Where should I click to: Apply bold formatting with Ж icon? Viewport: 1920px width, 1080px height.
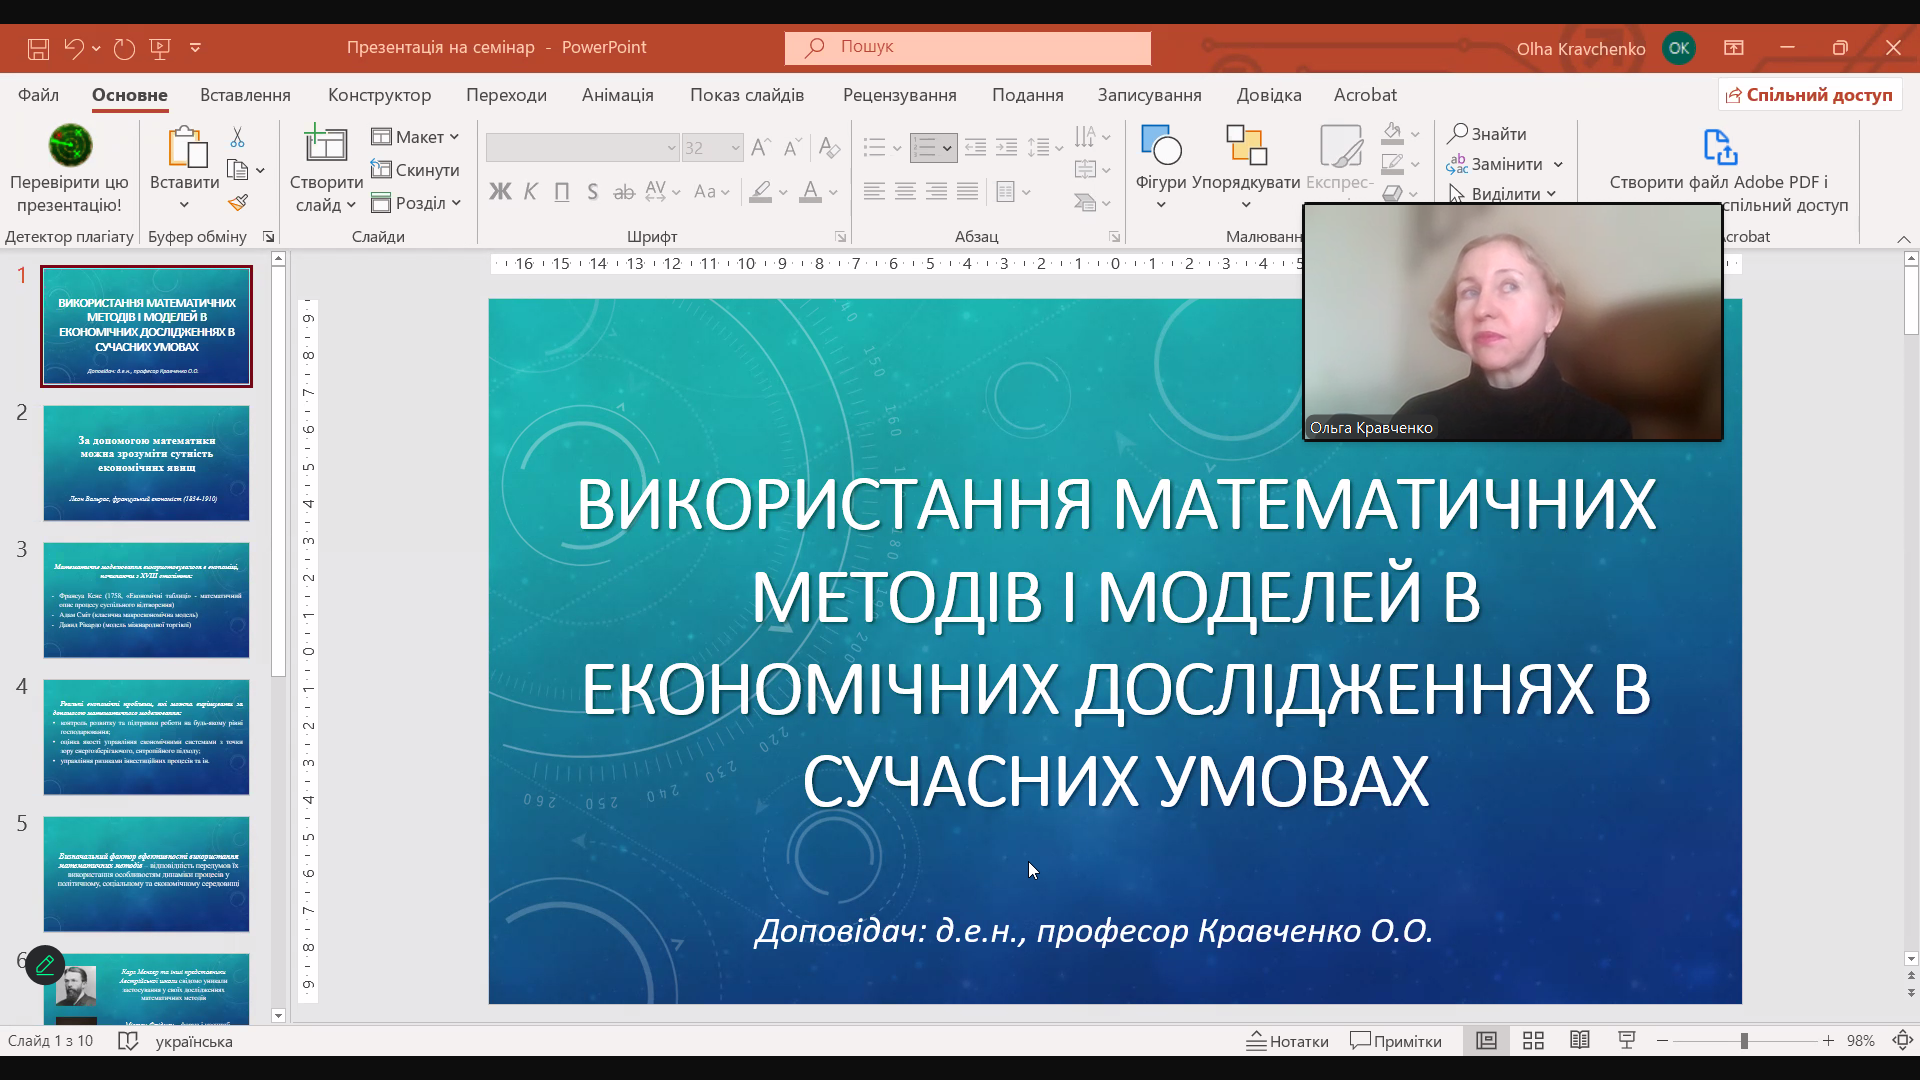pyautogui.click(x=501, y=191)
